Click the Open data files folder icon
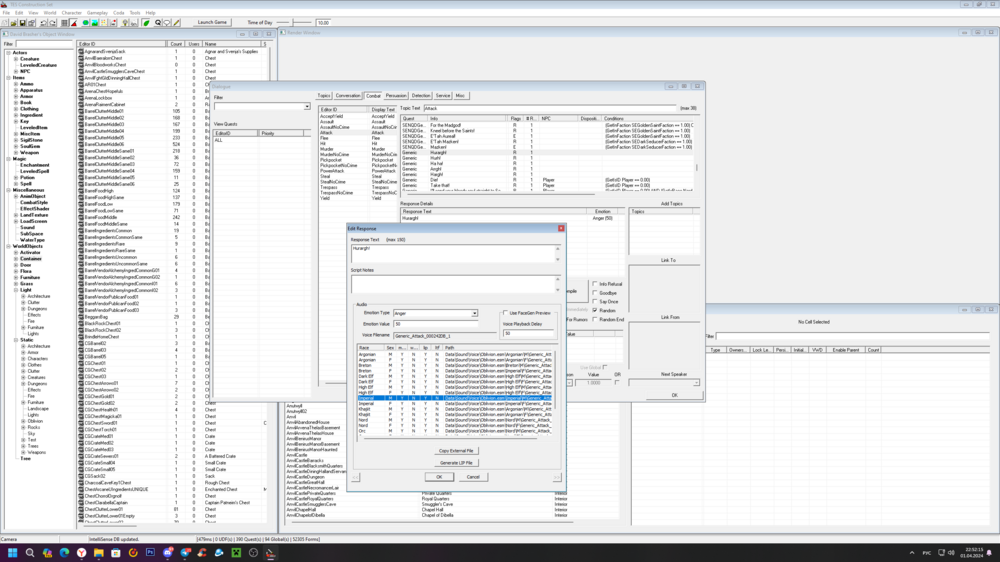 [13, 23]
